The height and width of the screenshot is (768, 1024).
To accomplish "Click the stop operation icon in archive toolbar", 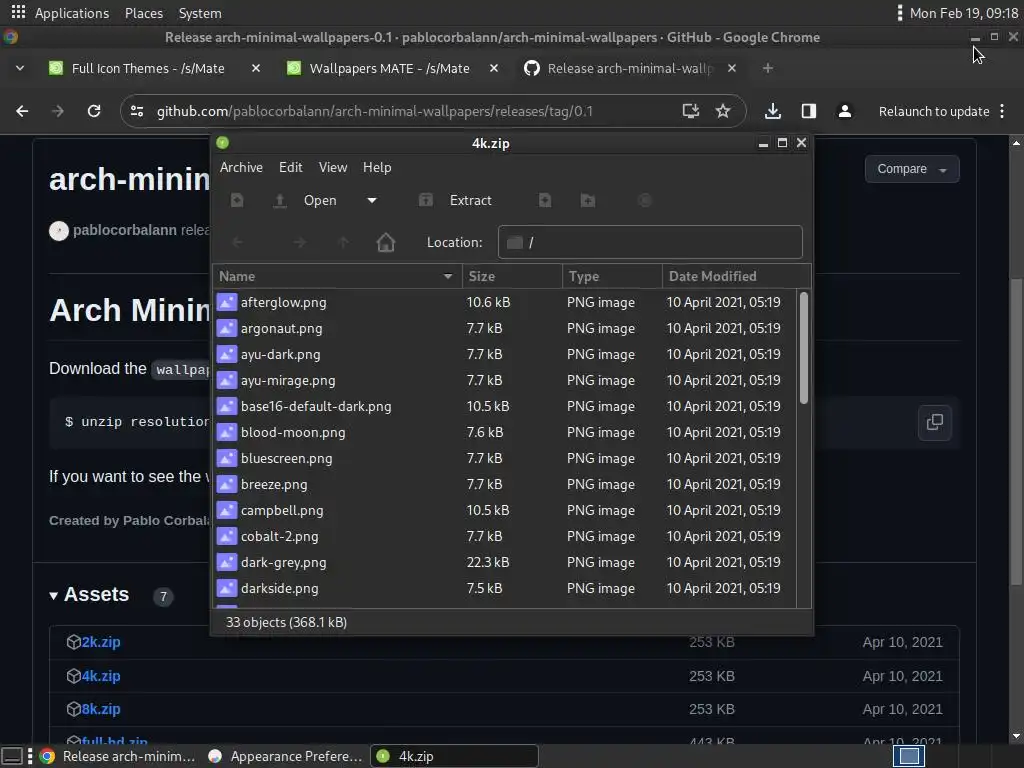I will tap(645, 200).
